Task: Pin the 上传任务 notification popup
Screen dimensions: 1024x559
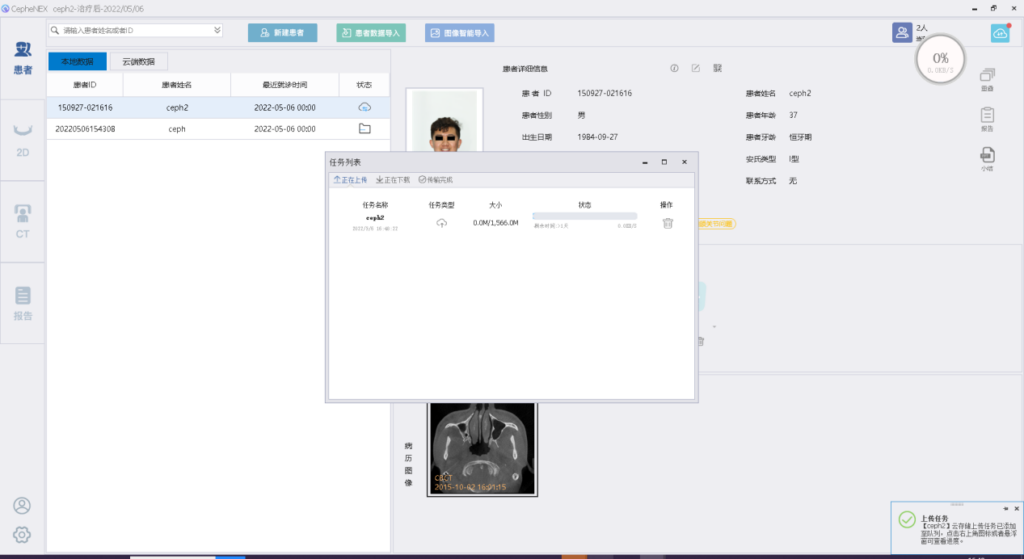Action: pyautogui.click(x=1006, y=509)
